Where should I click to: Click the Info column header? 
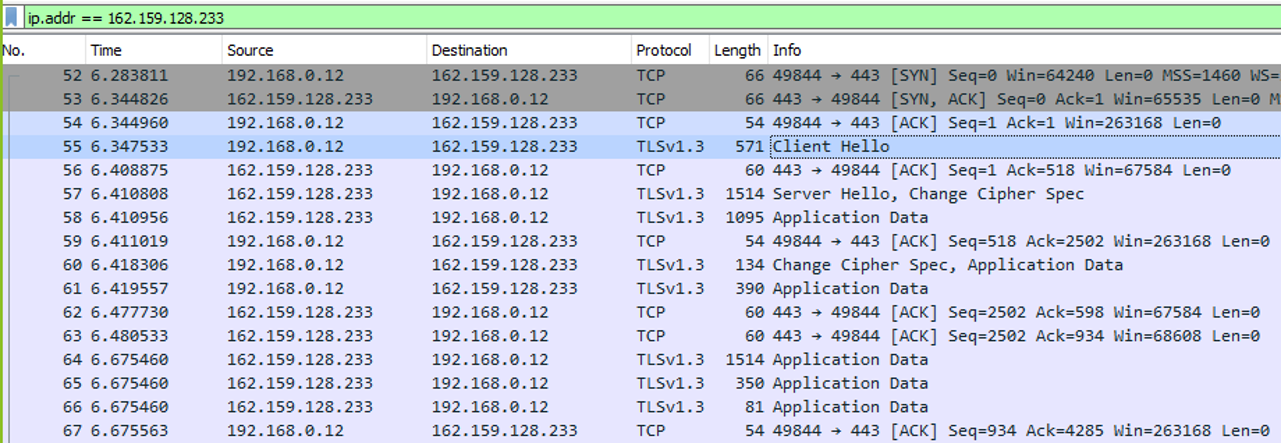point(1024,50)
